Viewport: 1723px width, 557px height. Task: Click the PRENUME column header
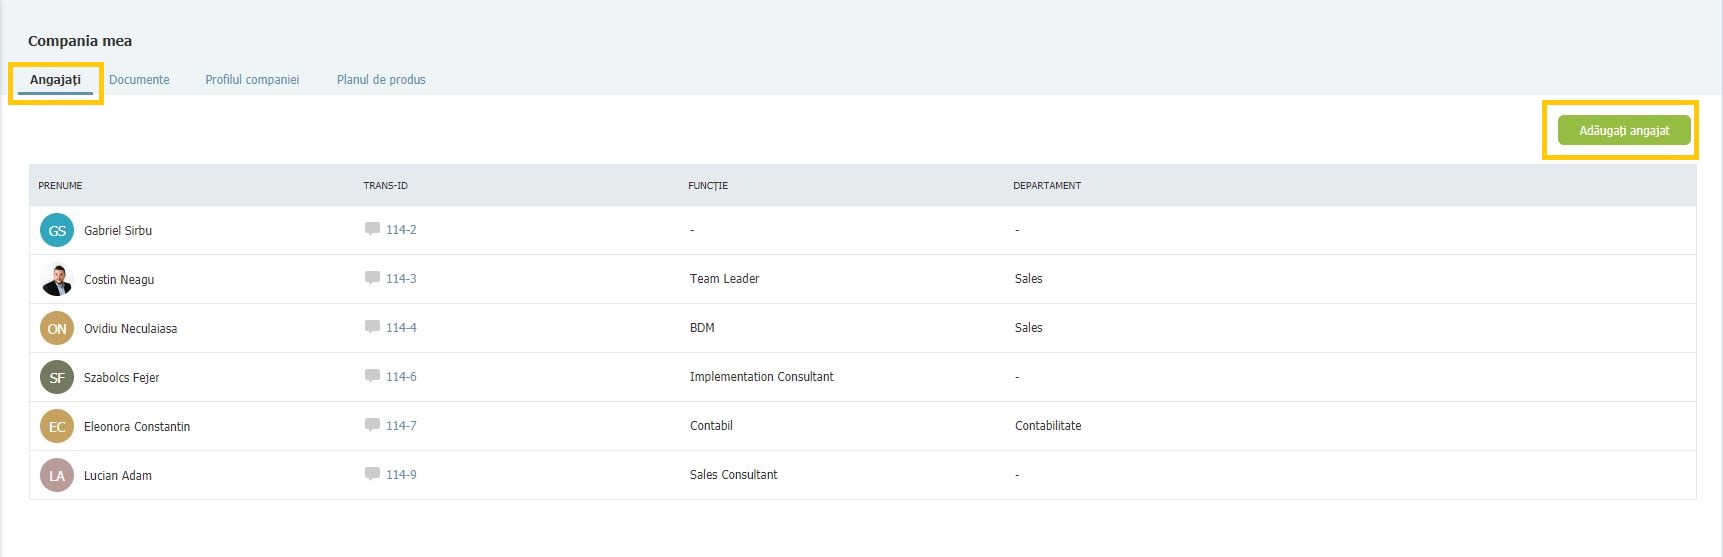click(x=60, y=186)
